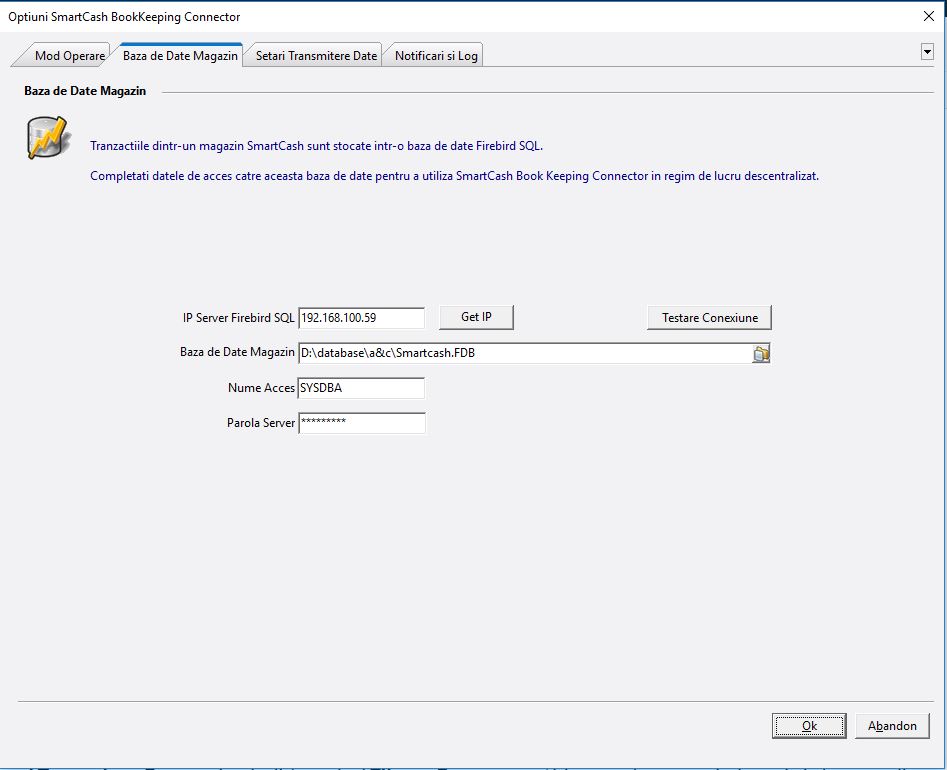
Task: Click the 'IP Server Firebird SQL' label
Action: [239, 318]
